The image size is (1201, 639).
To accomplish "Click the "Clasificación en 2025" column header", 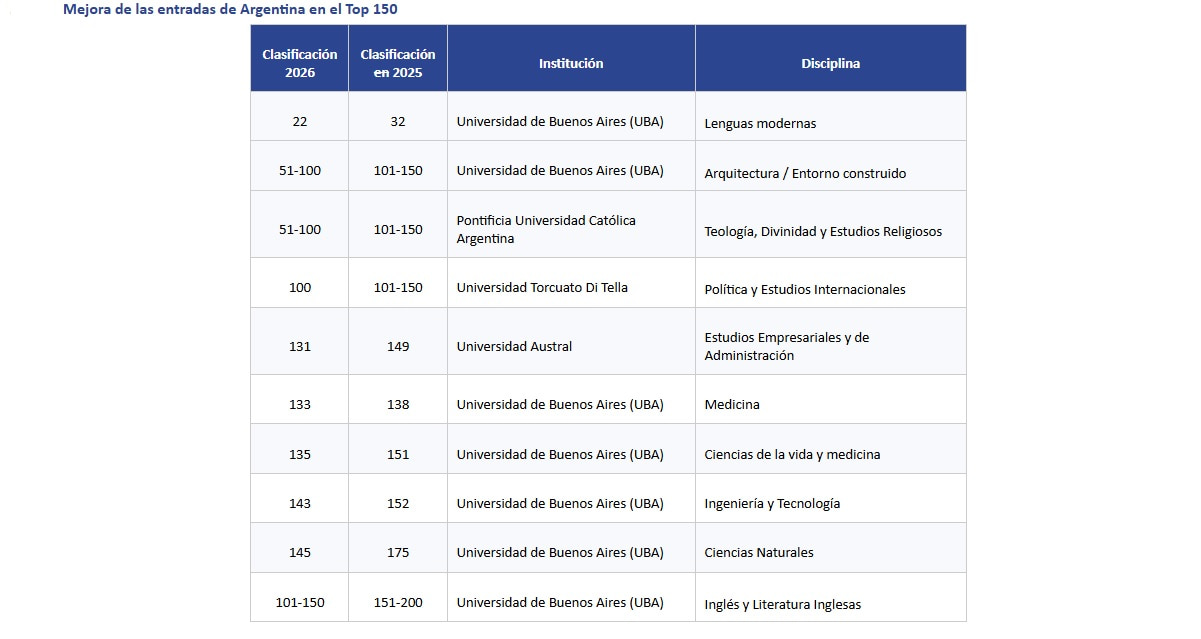I will 398,63.
